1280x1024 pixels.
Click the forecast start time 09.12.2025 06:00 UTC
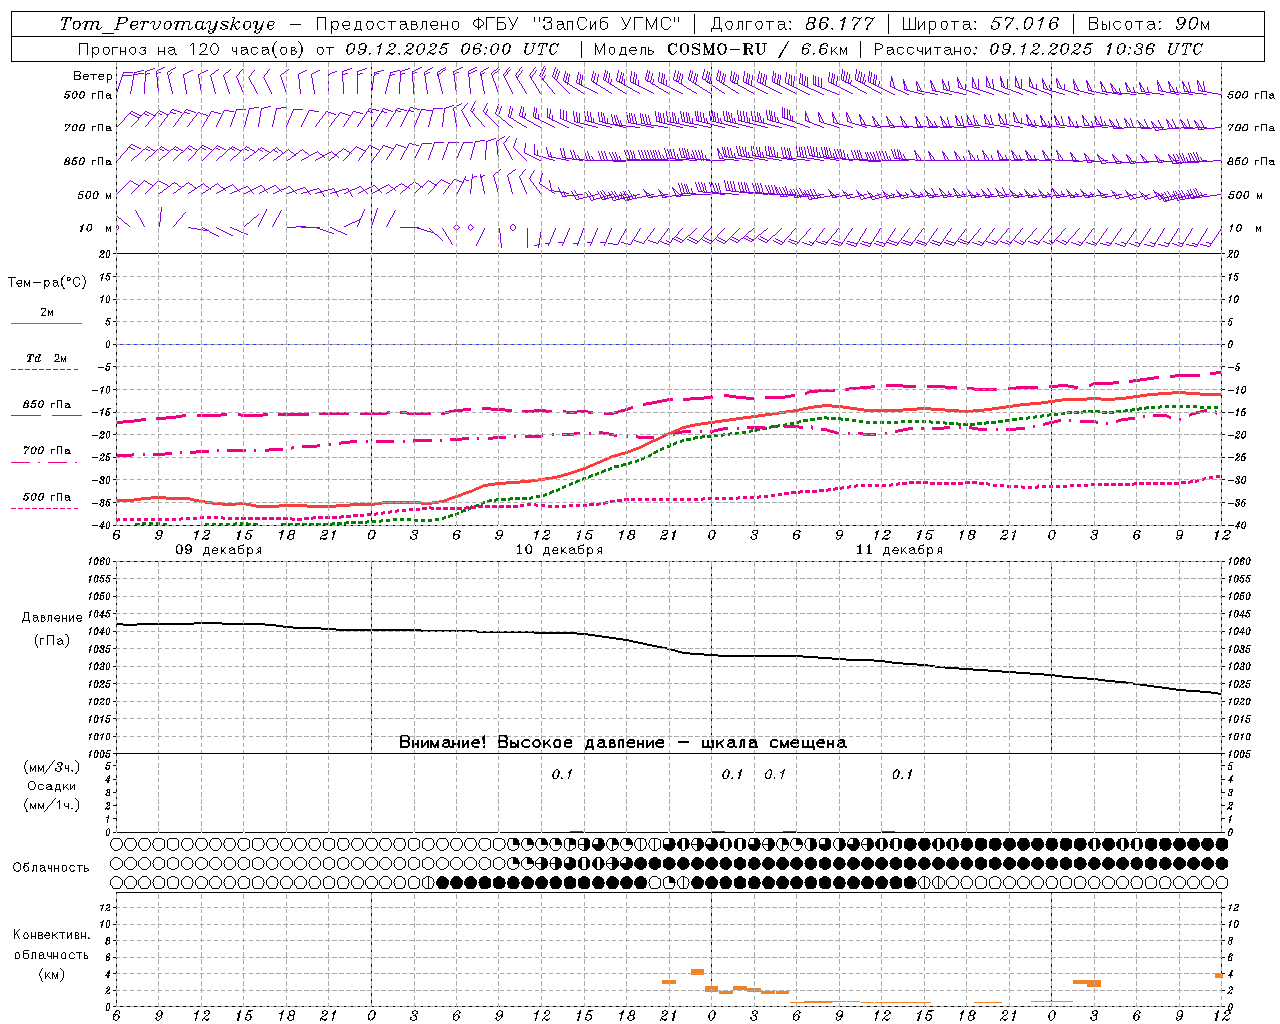point(452,49)
